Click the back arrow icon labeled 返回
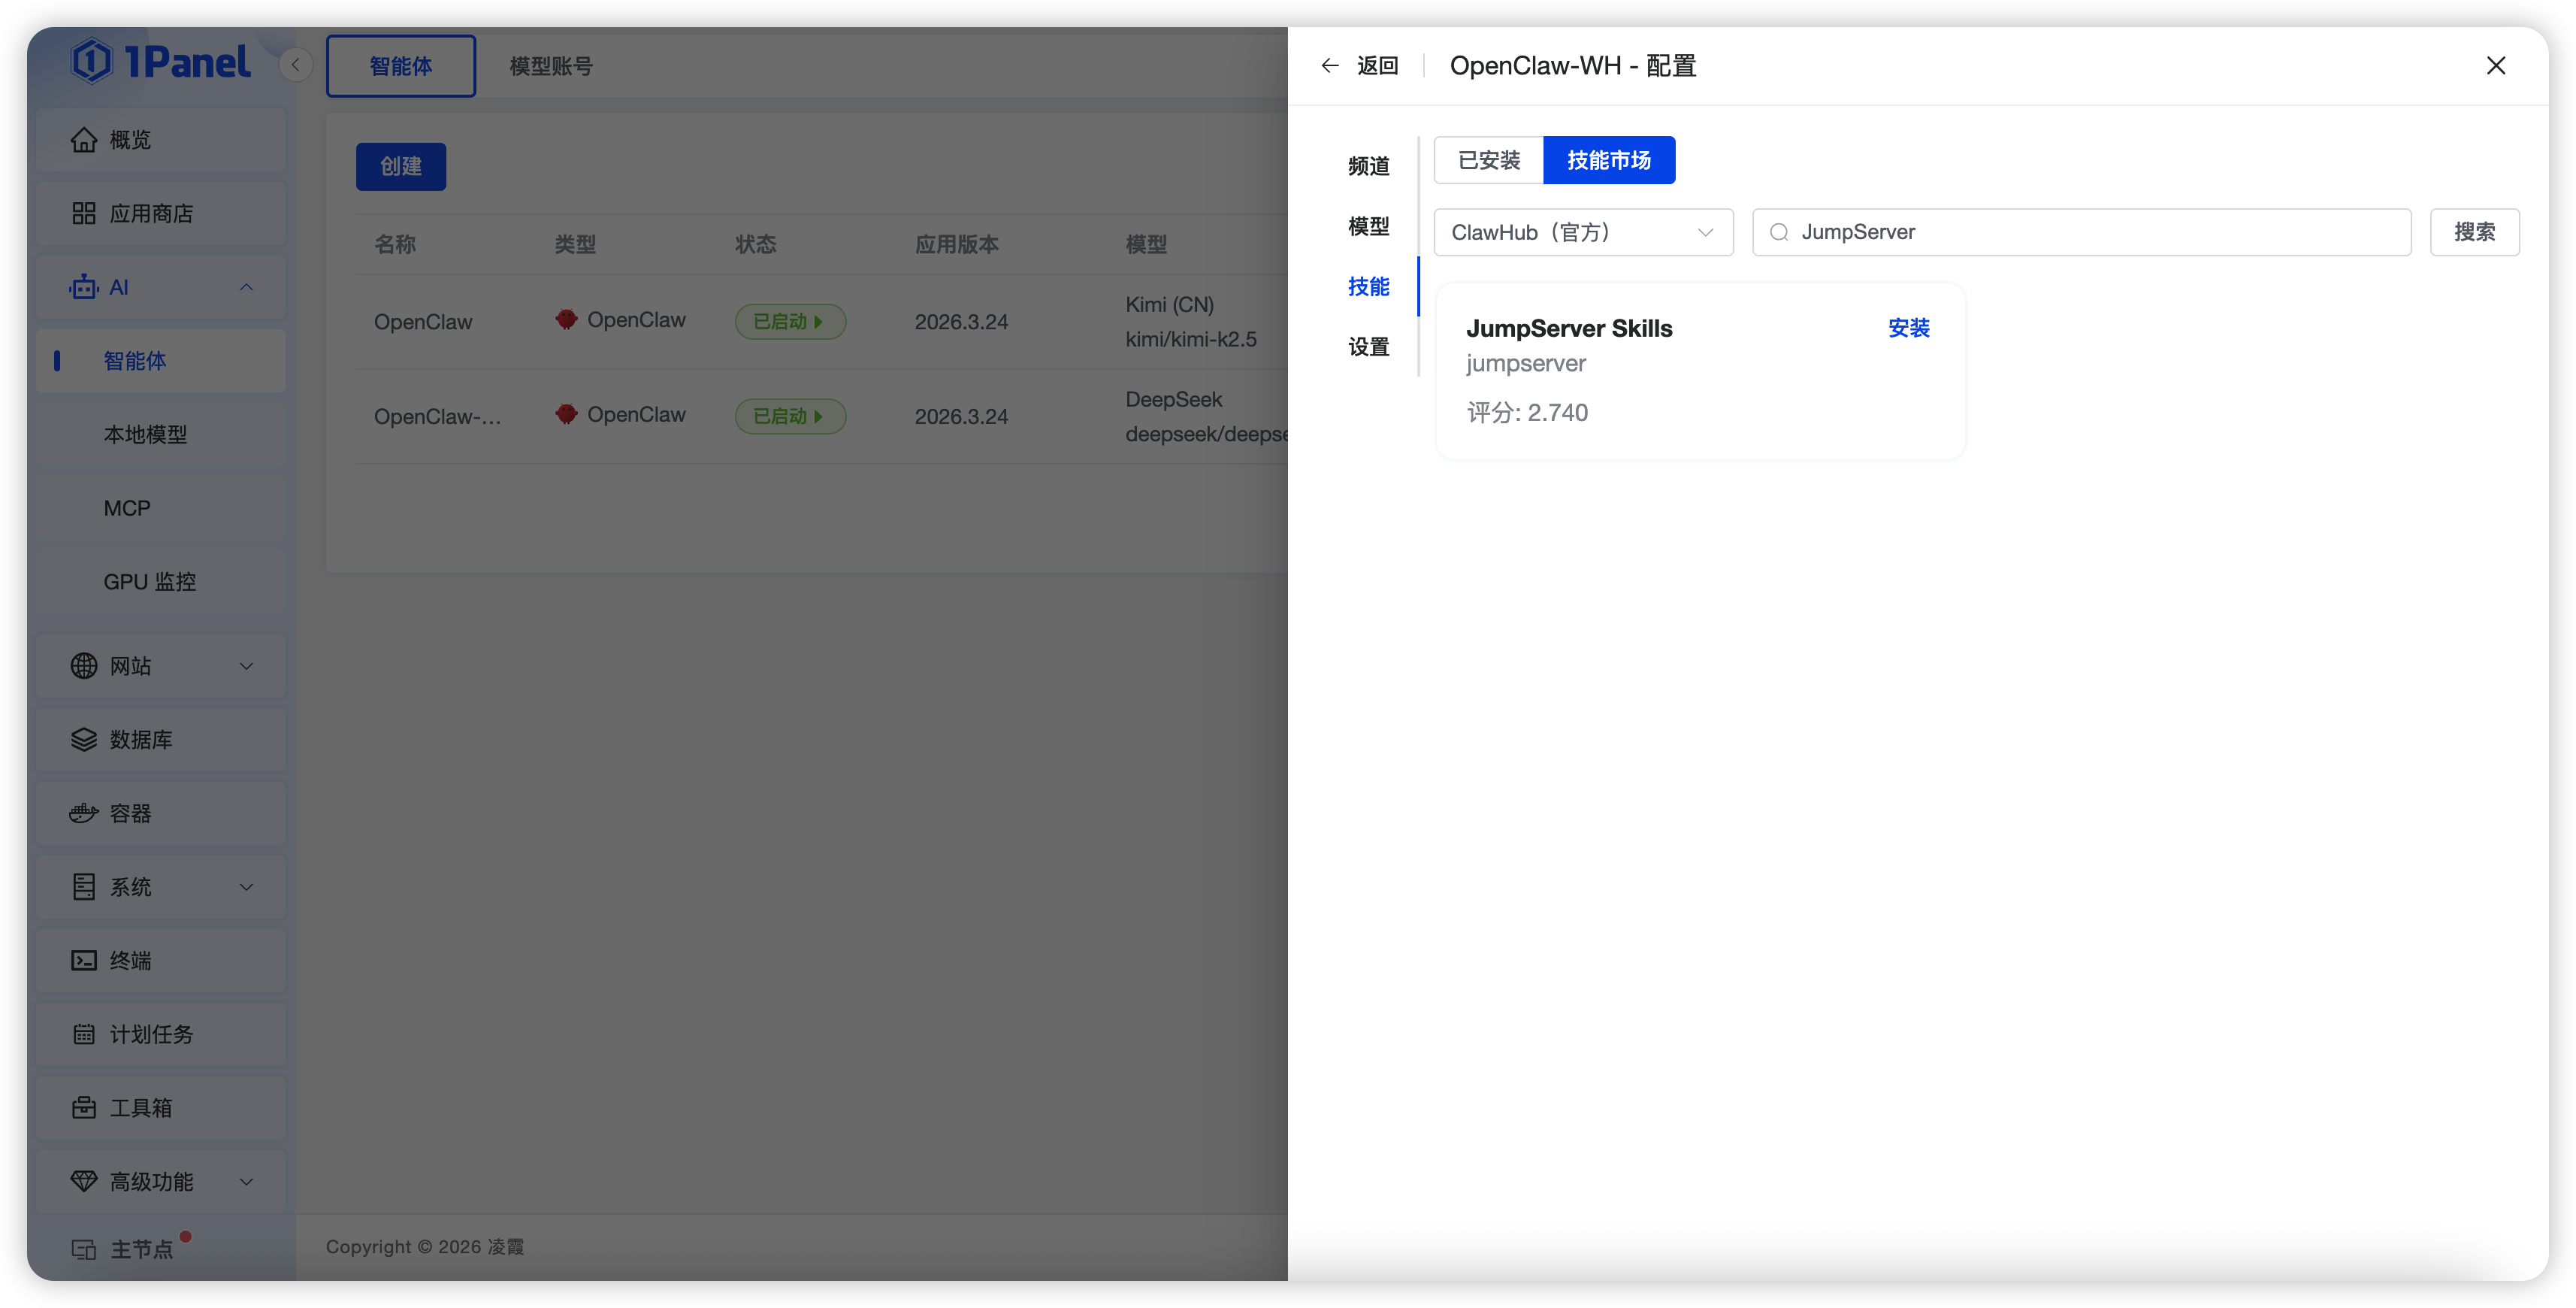This screenshot has width=2576, height=1308. click(x=1329, y=66)
